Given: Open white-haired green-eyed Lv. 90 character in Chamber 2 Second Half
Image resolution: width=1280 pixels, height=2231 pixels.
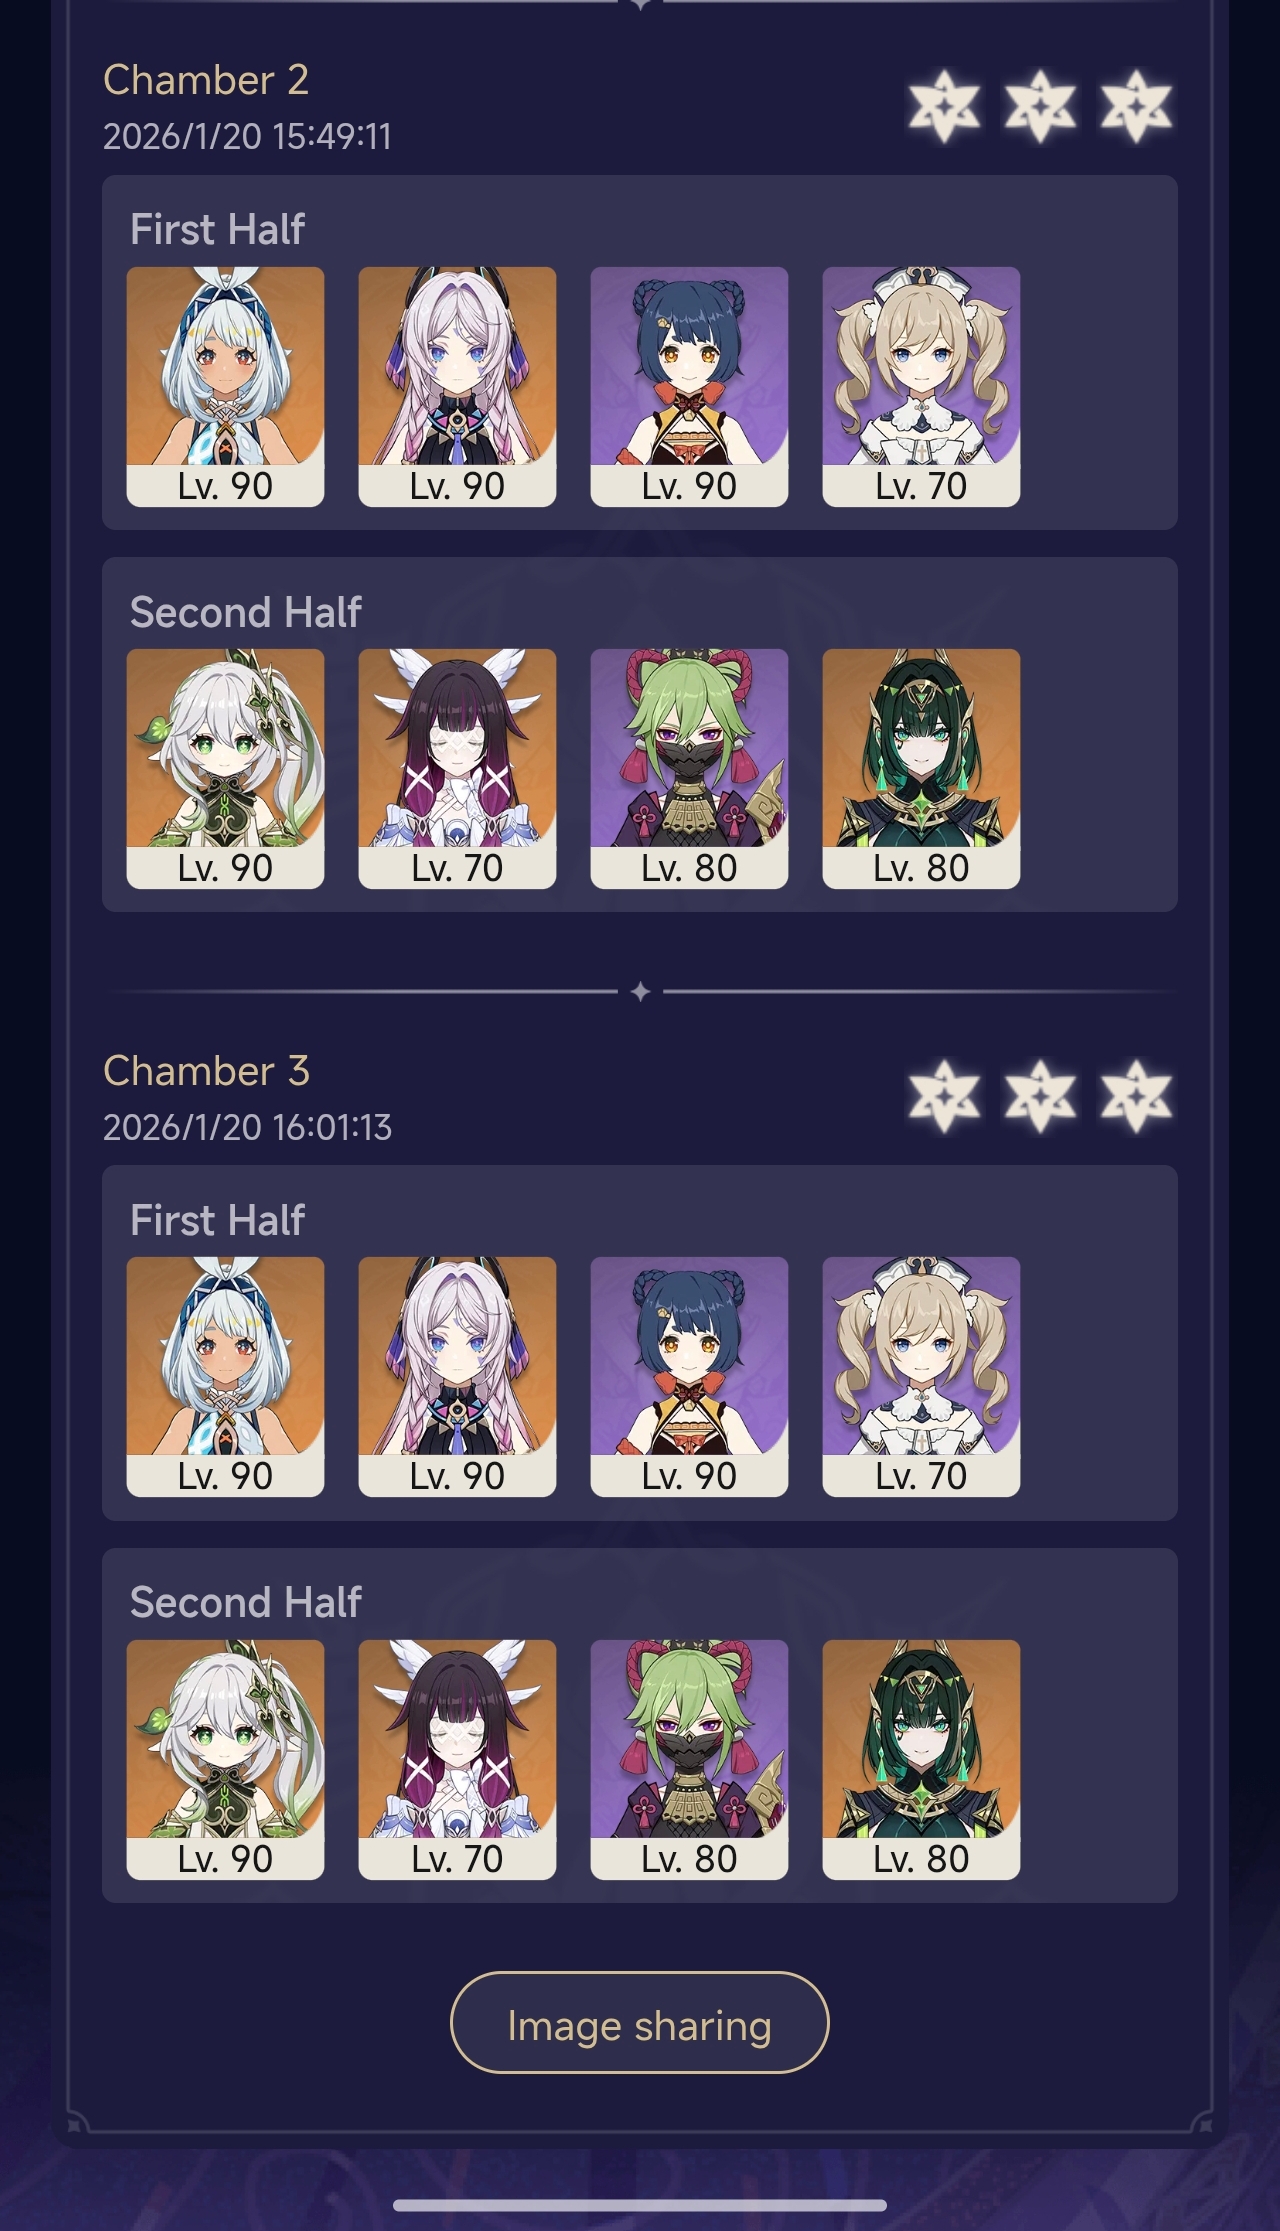Looking at the screenshot, I should pos(225,768).
